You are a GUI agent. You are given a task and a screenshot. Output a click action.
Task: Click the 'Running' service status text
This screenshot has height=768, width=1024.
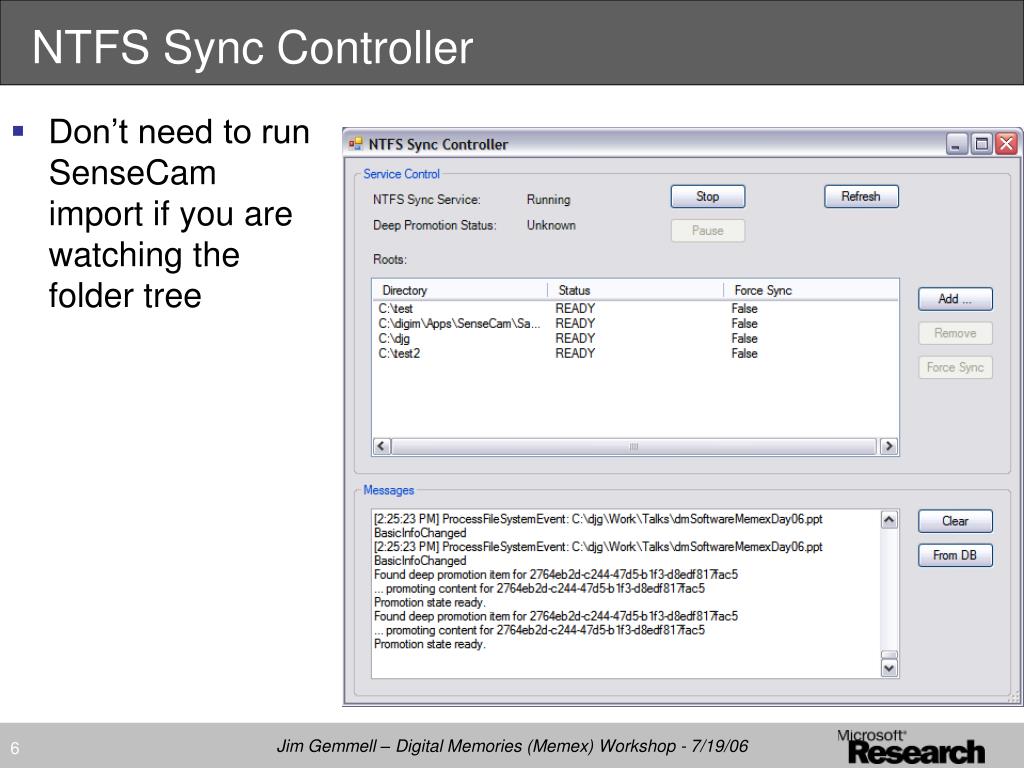(x=549, y=199)
